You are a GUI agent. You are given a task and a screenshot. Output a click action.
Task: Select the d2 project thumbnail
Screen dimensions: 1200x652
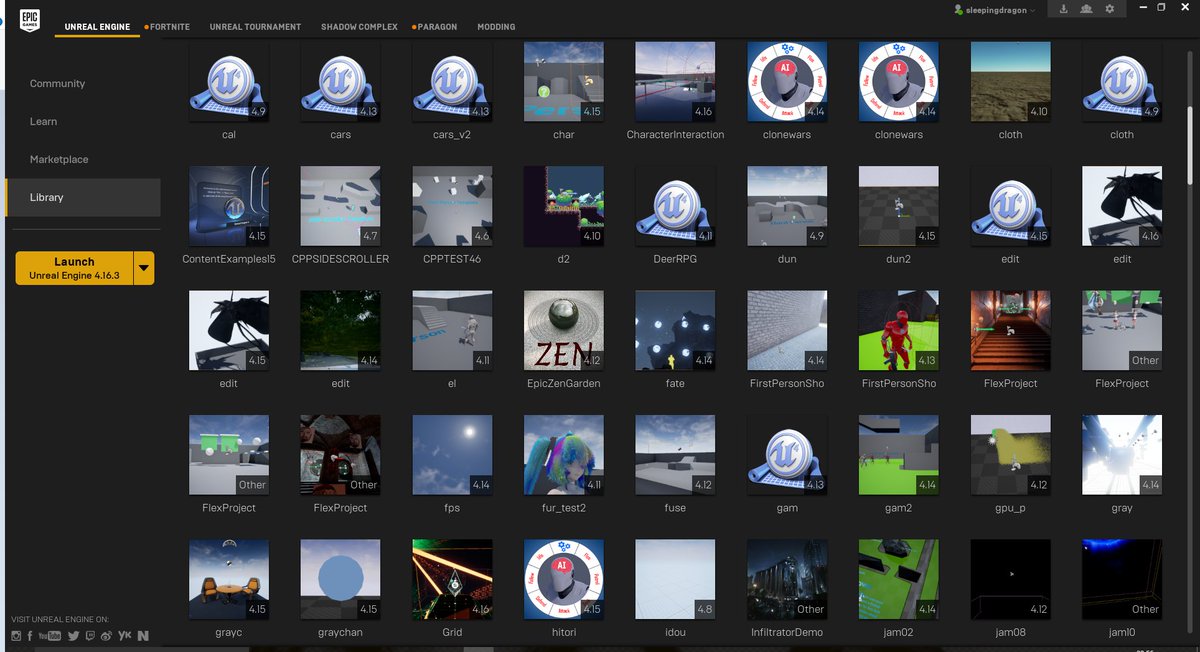[x=564, y=206]
